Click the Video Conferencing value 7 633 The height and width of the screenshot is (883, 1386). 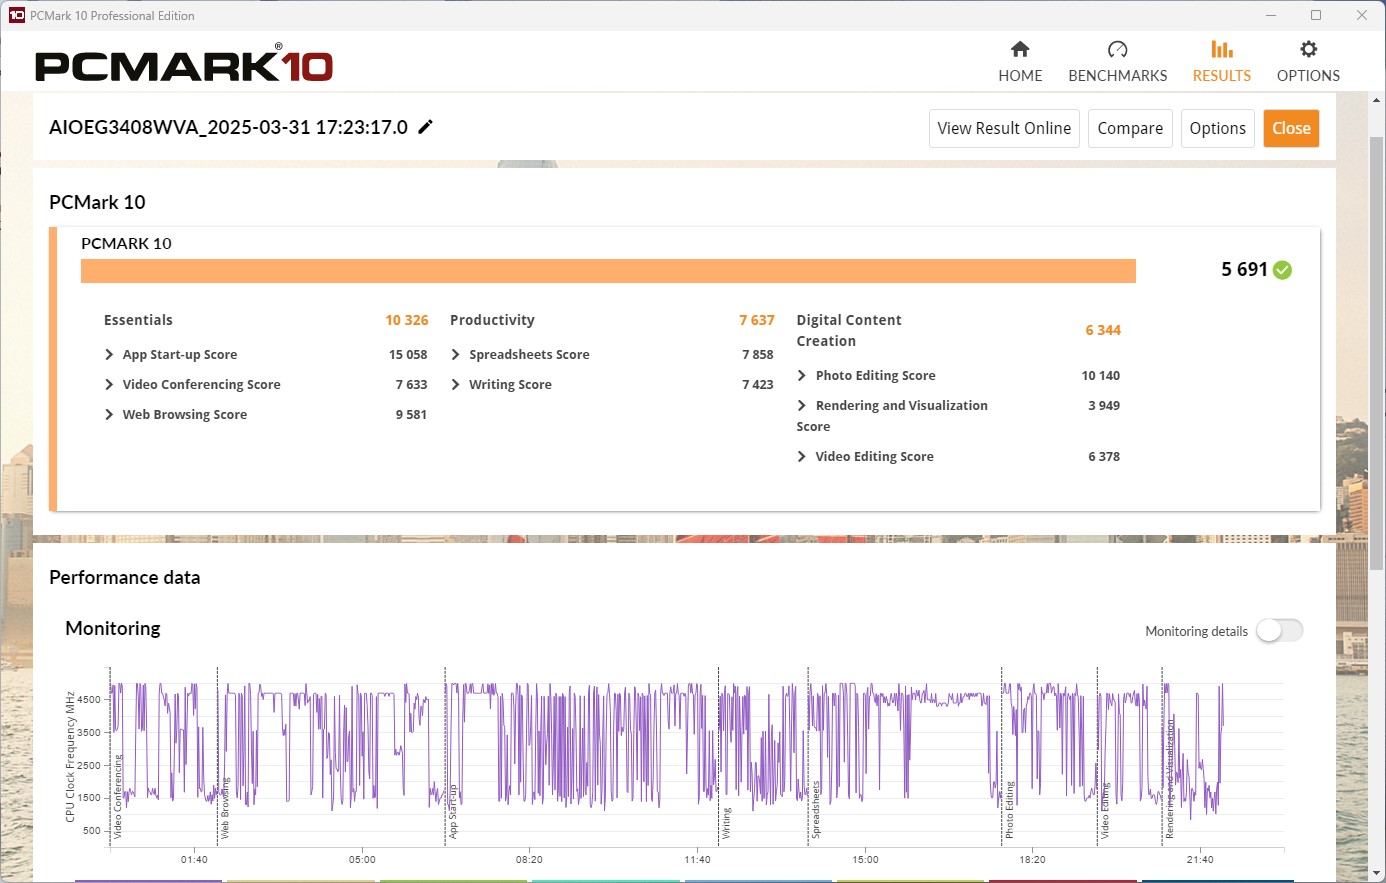(411, 385)
